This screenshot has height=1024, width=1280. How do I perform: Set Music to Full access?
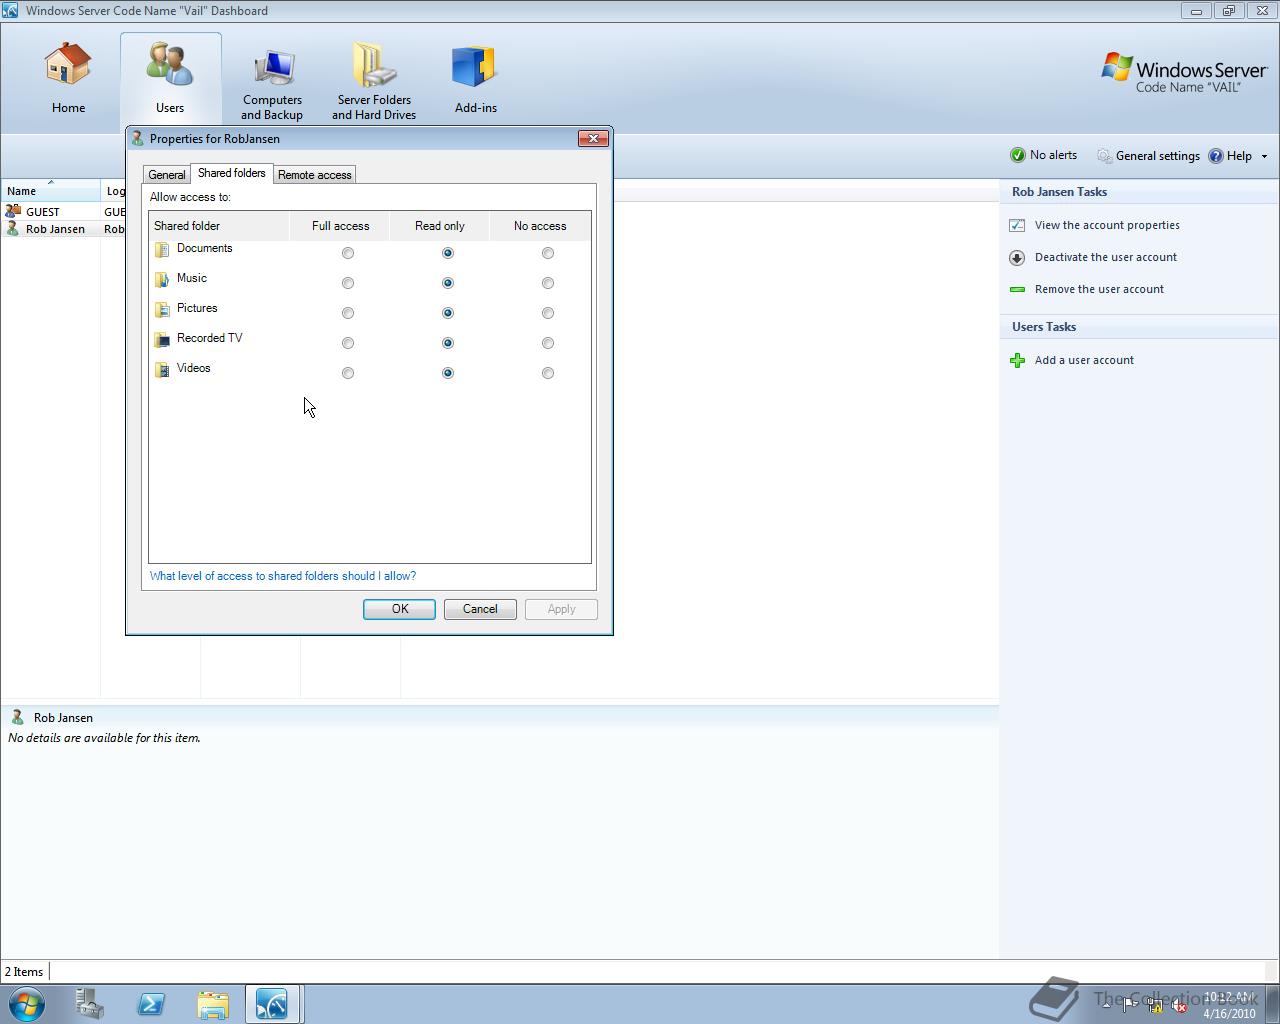348,283
